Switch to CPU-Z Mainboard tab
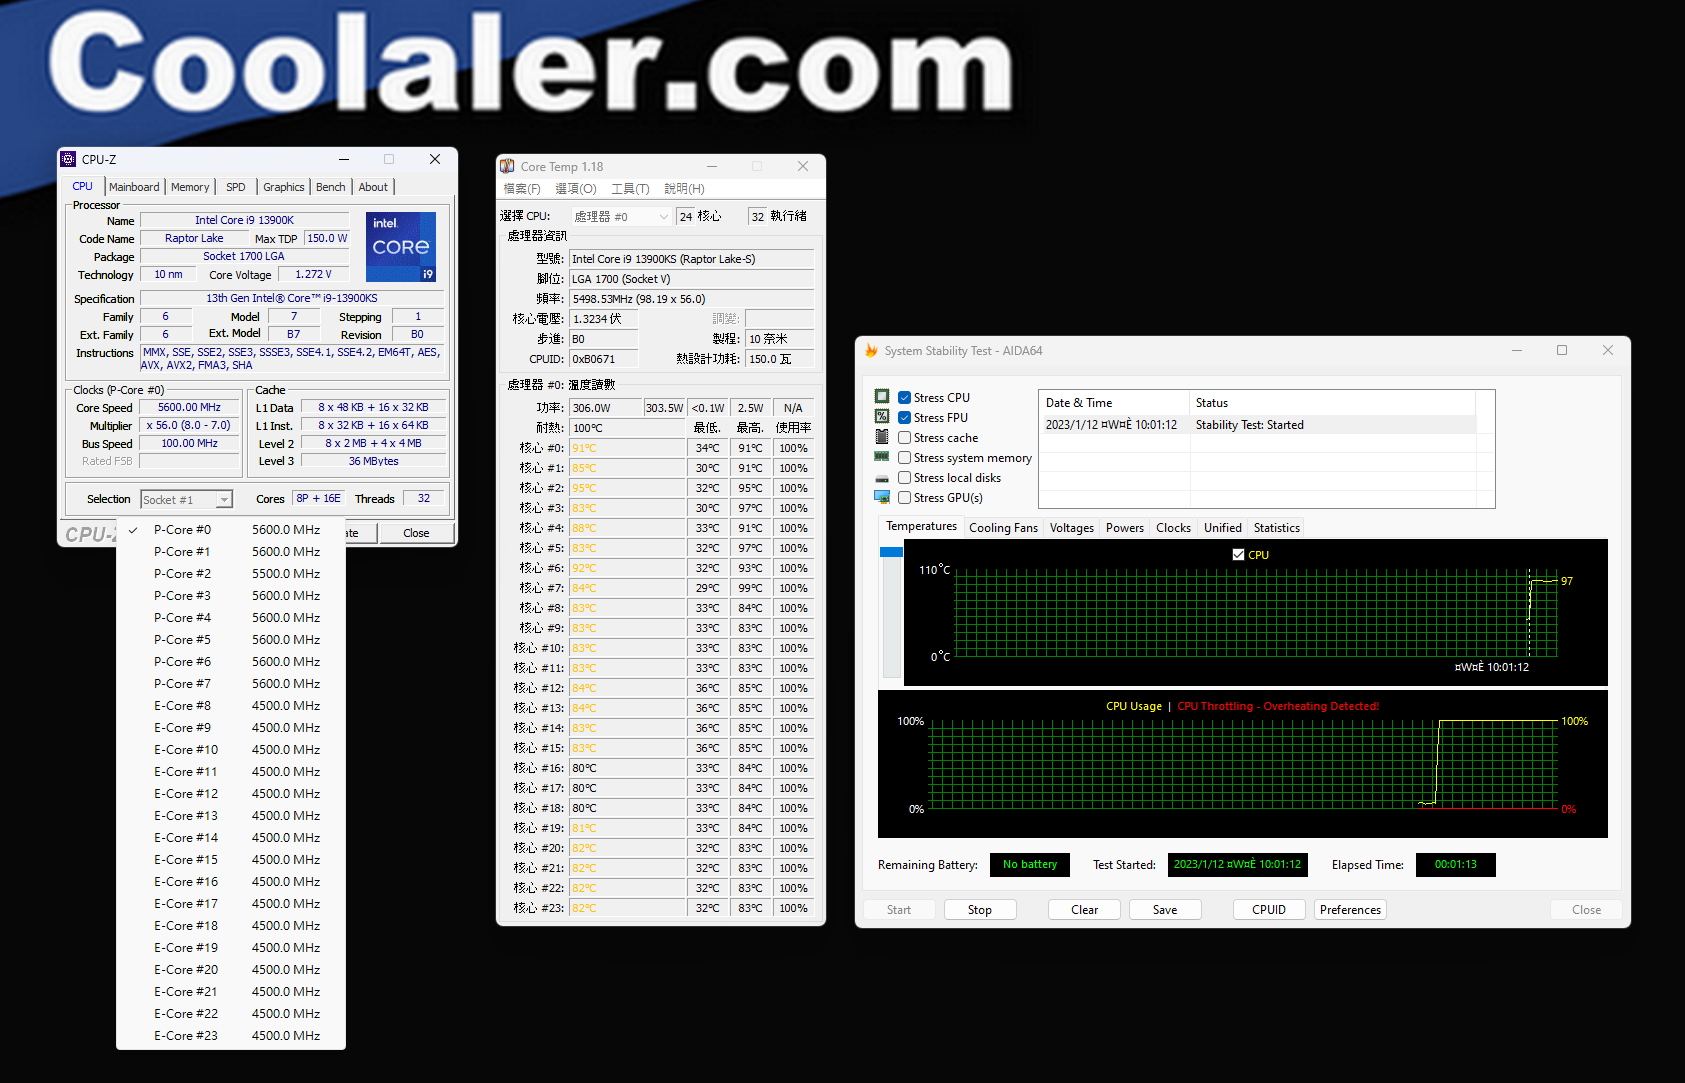 point(134,187)
